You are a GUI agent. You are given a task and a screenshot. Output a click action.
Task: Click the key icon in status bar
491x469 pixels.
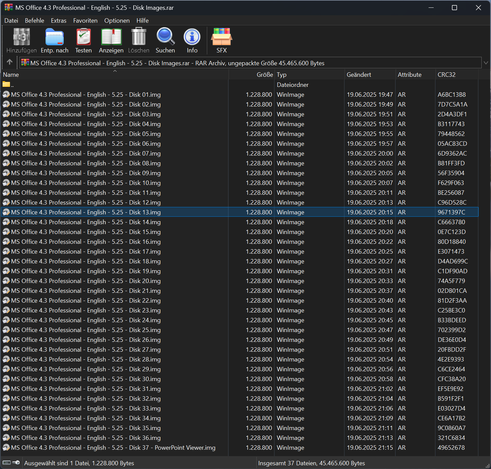(x=16, y=463)
